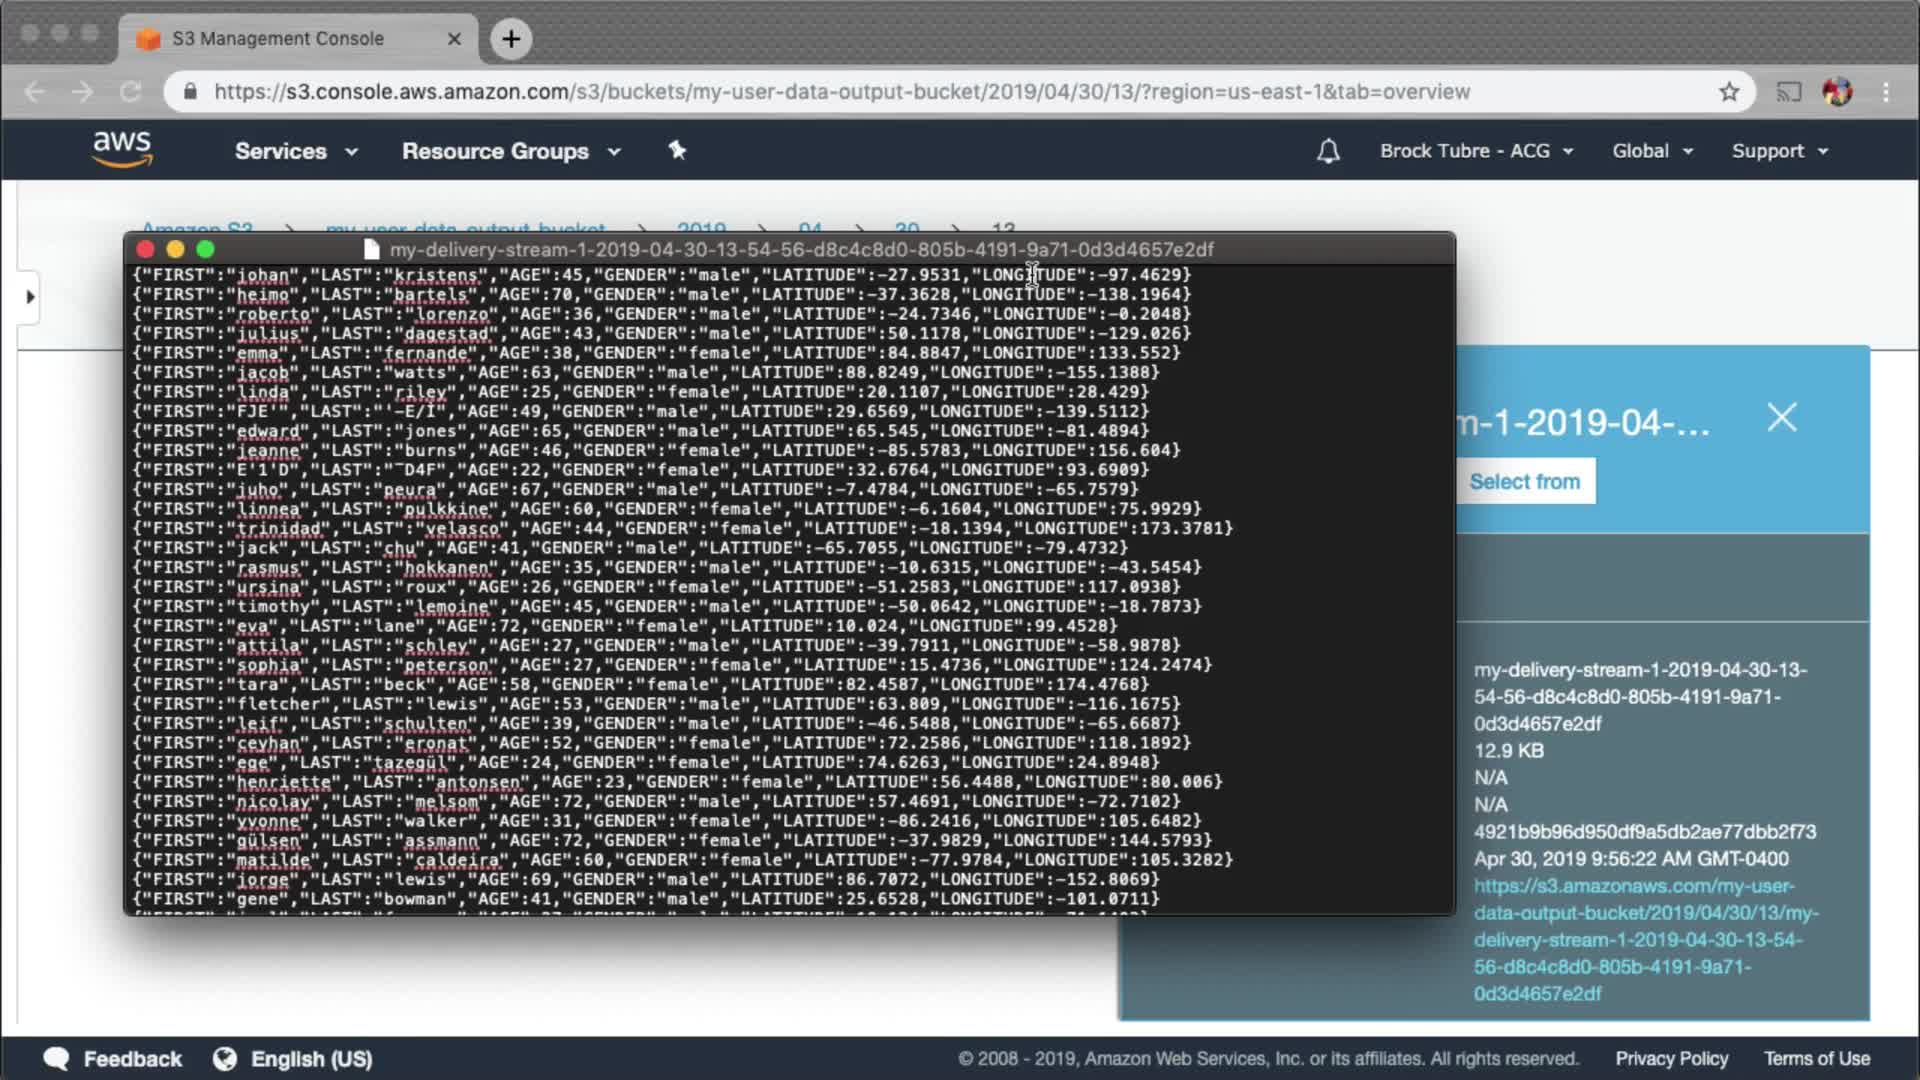Close the object details panel X
This screenshot has width=1920, height=1080.
[x=1781, y=417]
